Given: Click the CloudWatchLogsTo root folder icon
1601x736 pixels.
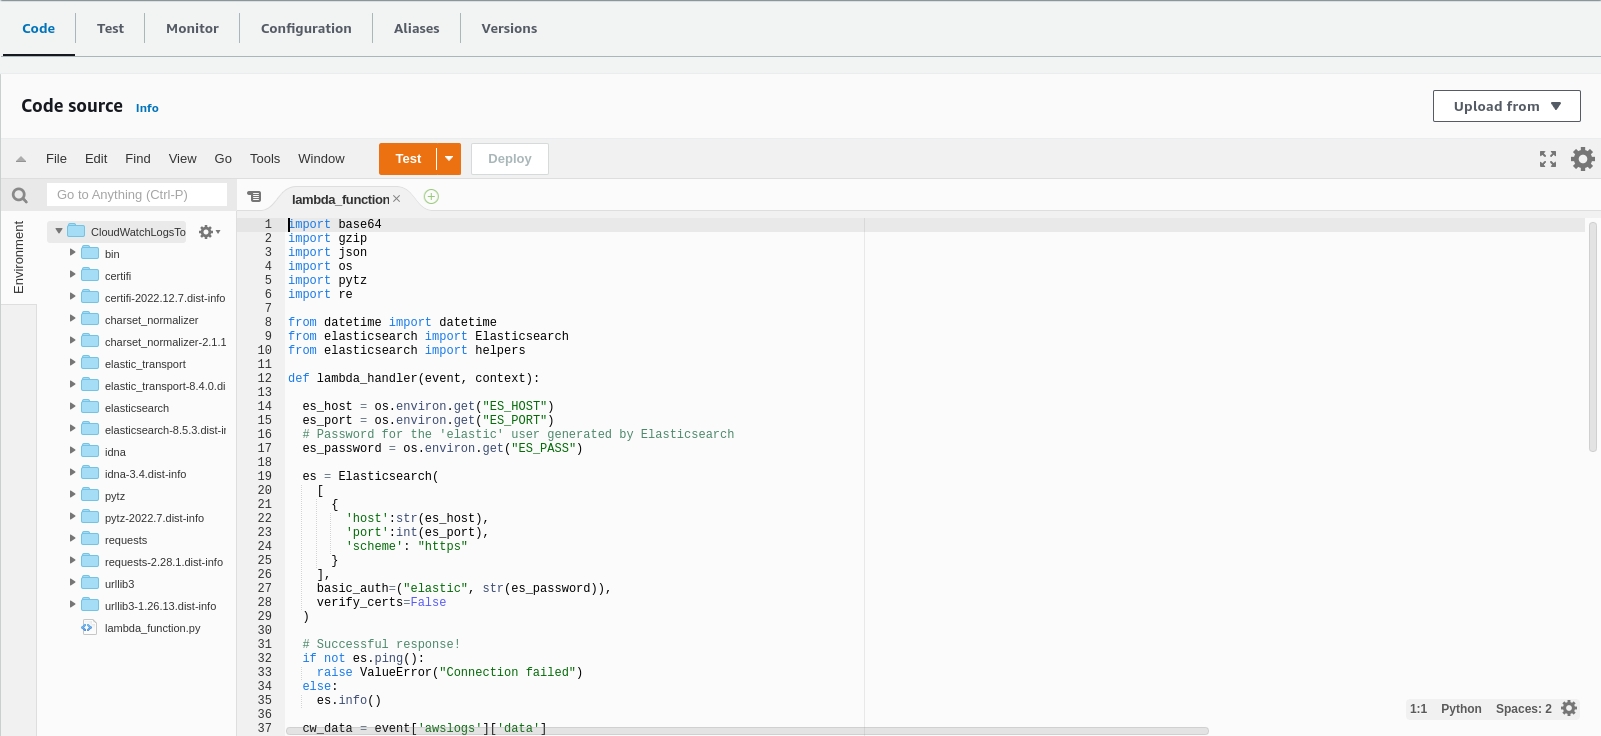Looking at the screenshot, I should click(76, 231).
